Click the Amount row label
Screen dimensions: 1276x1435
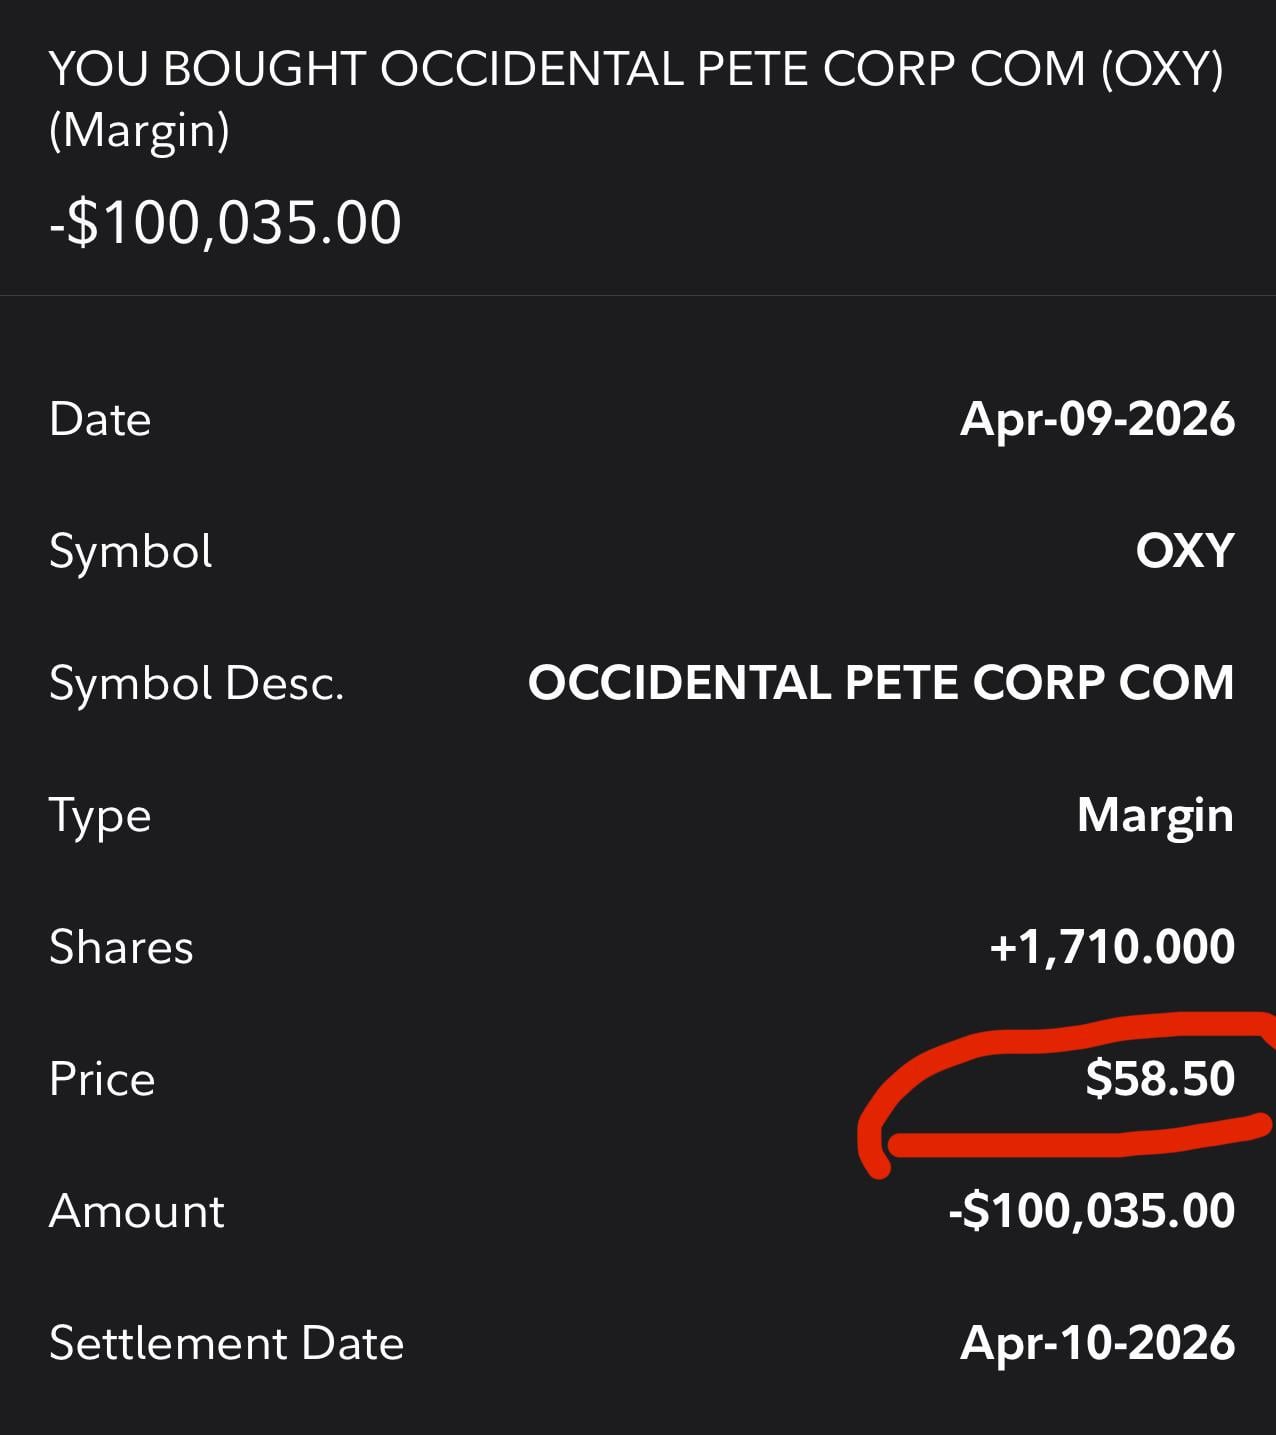137,1211
